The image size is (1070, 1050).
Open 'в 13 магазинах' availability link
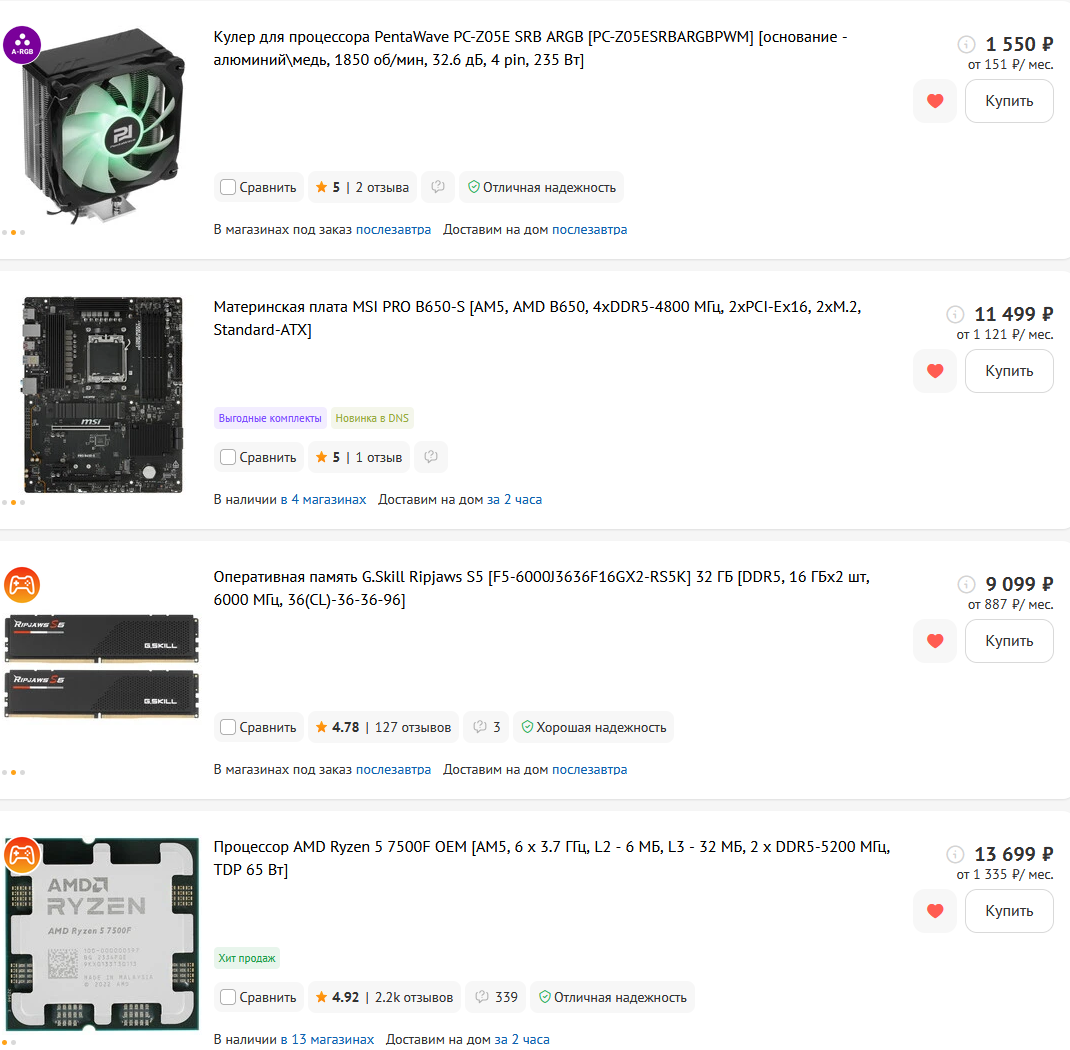click(x=328, y=1039)
